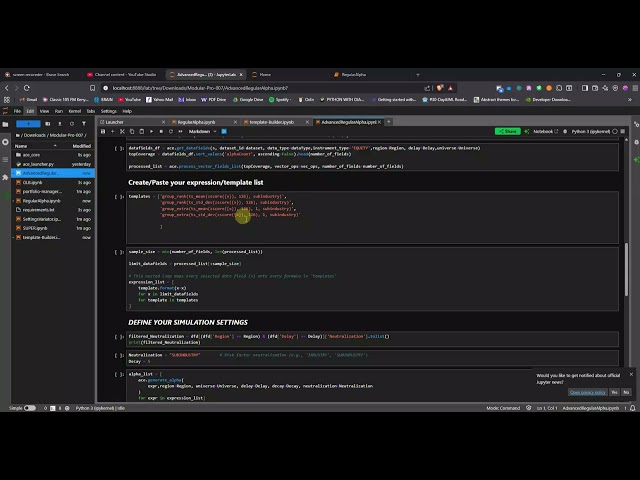Restart kernel and run all cells
The image size is (640, 480).
click(180, 131)
